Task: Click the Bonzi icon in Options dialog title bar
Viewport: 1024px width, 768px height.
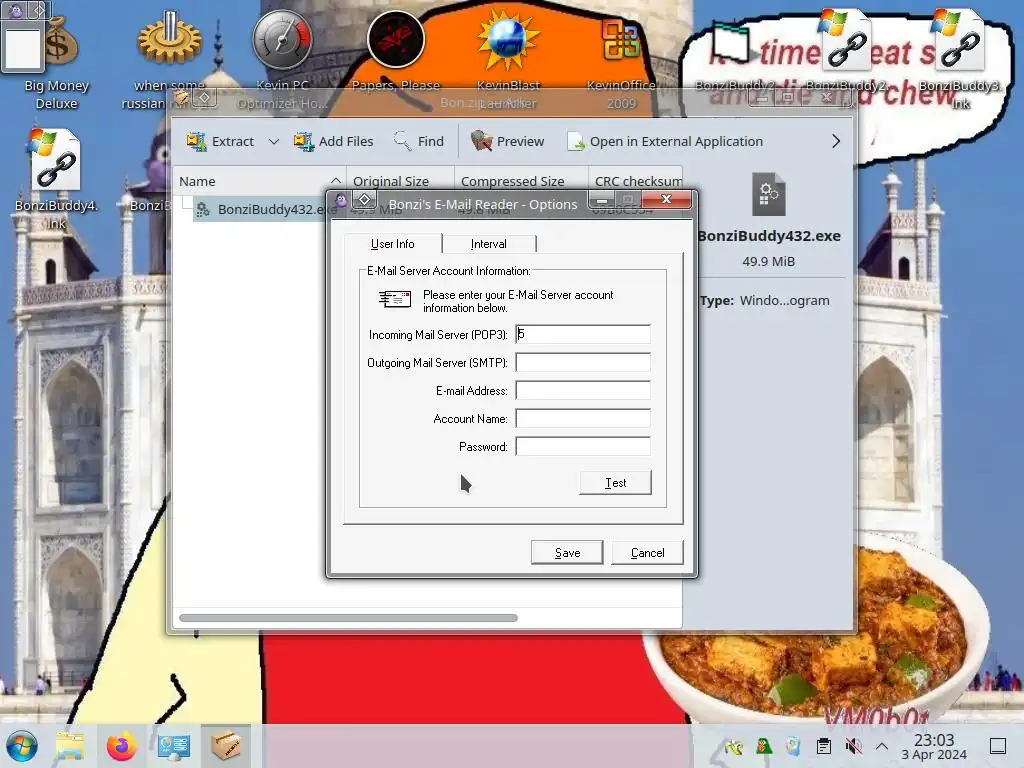Action: click(341, 200)
